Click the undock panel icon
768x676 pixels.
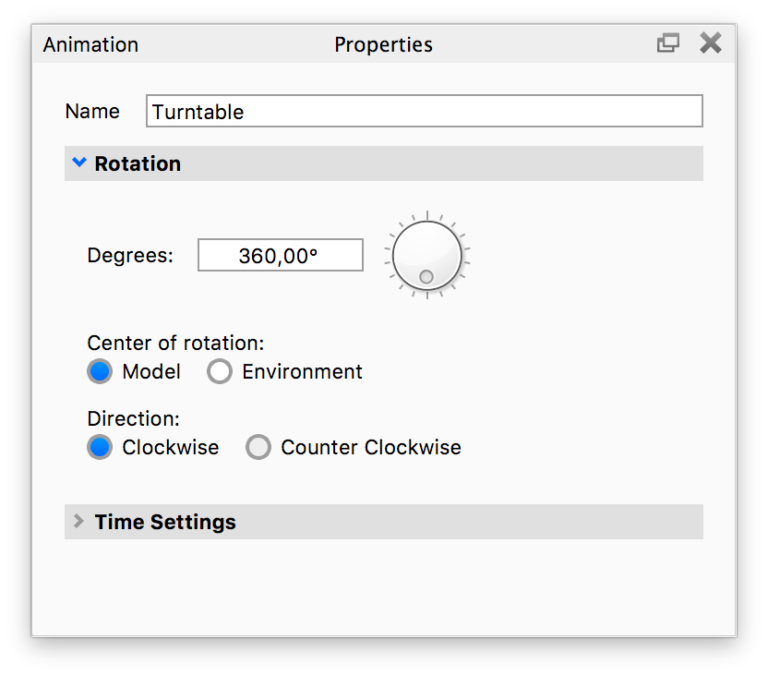[x=667, y=43]
